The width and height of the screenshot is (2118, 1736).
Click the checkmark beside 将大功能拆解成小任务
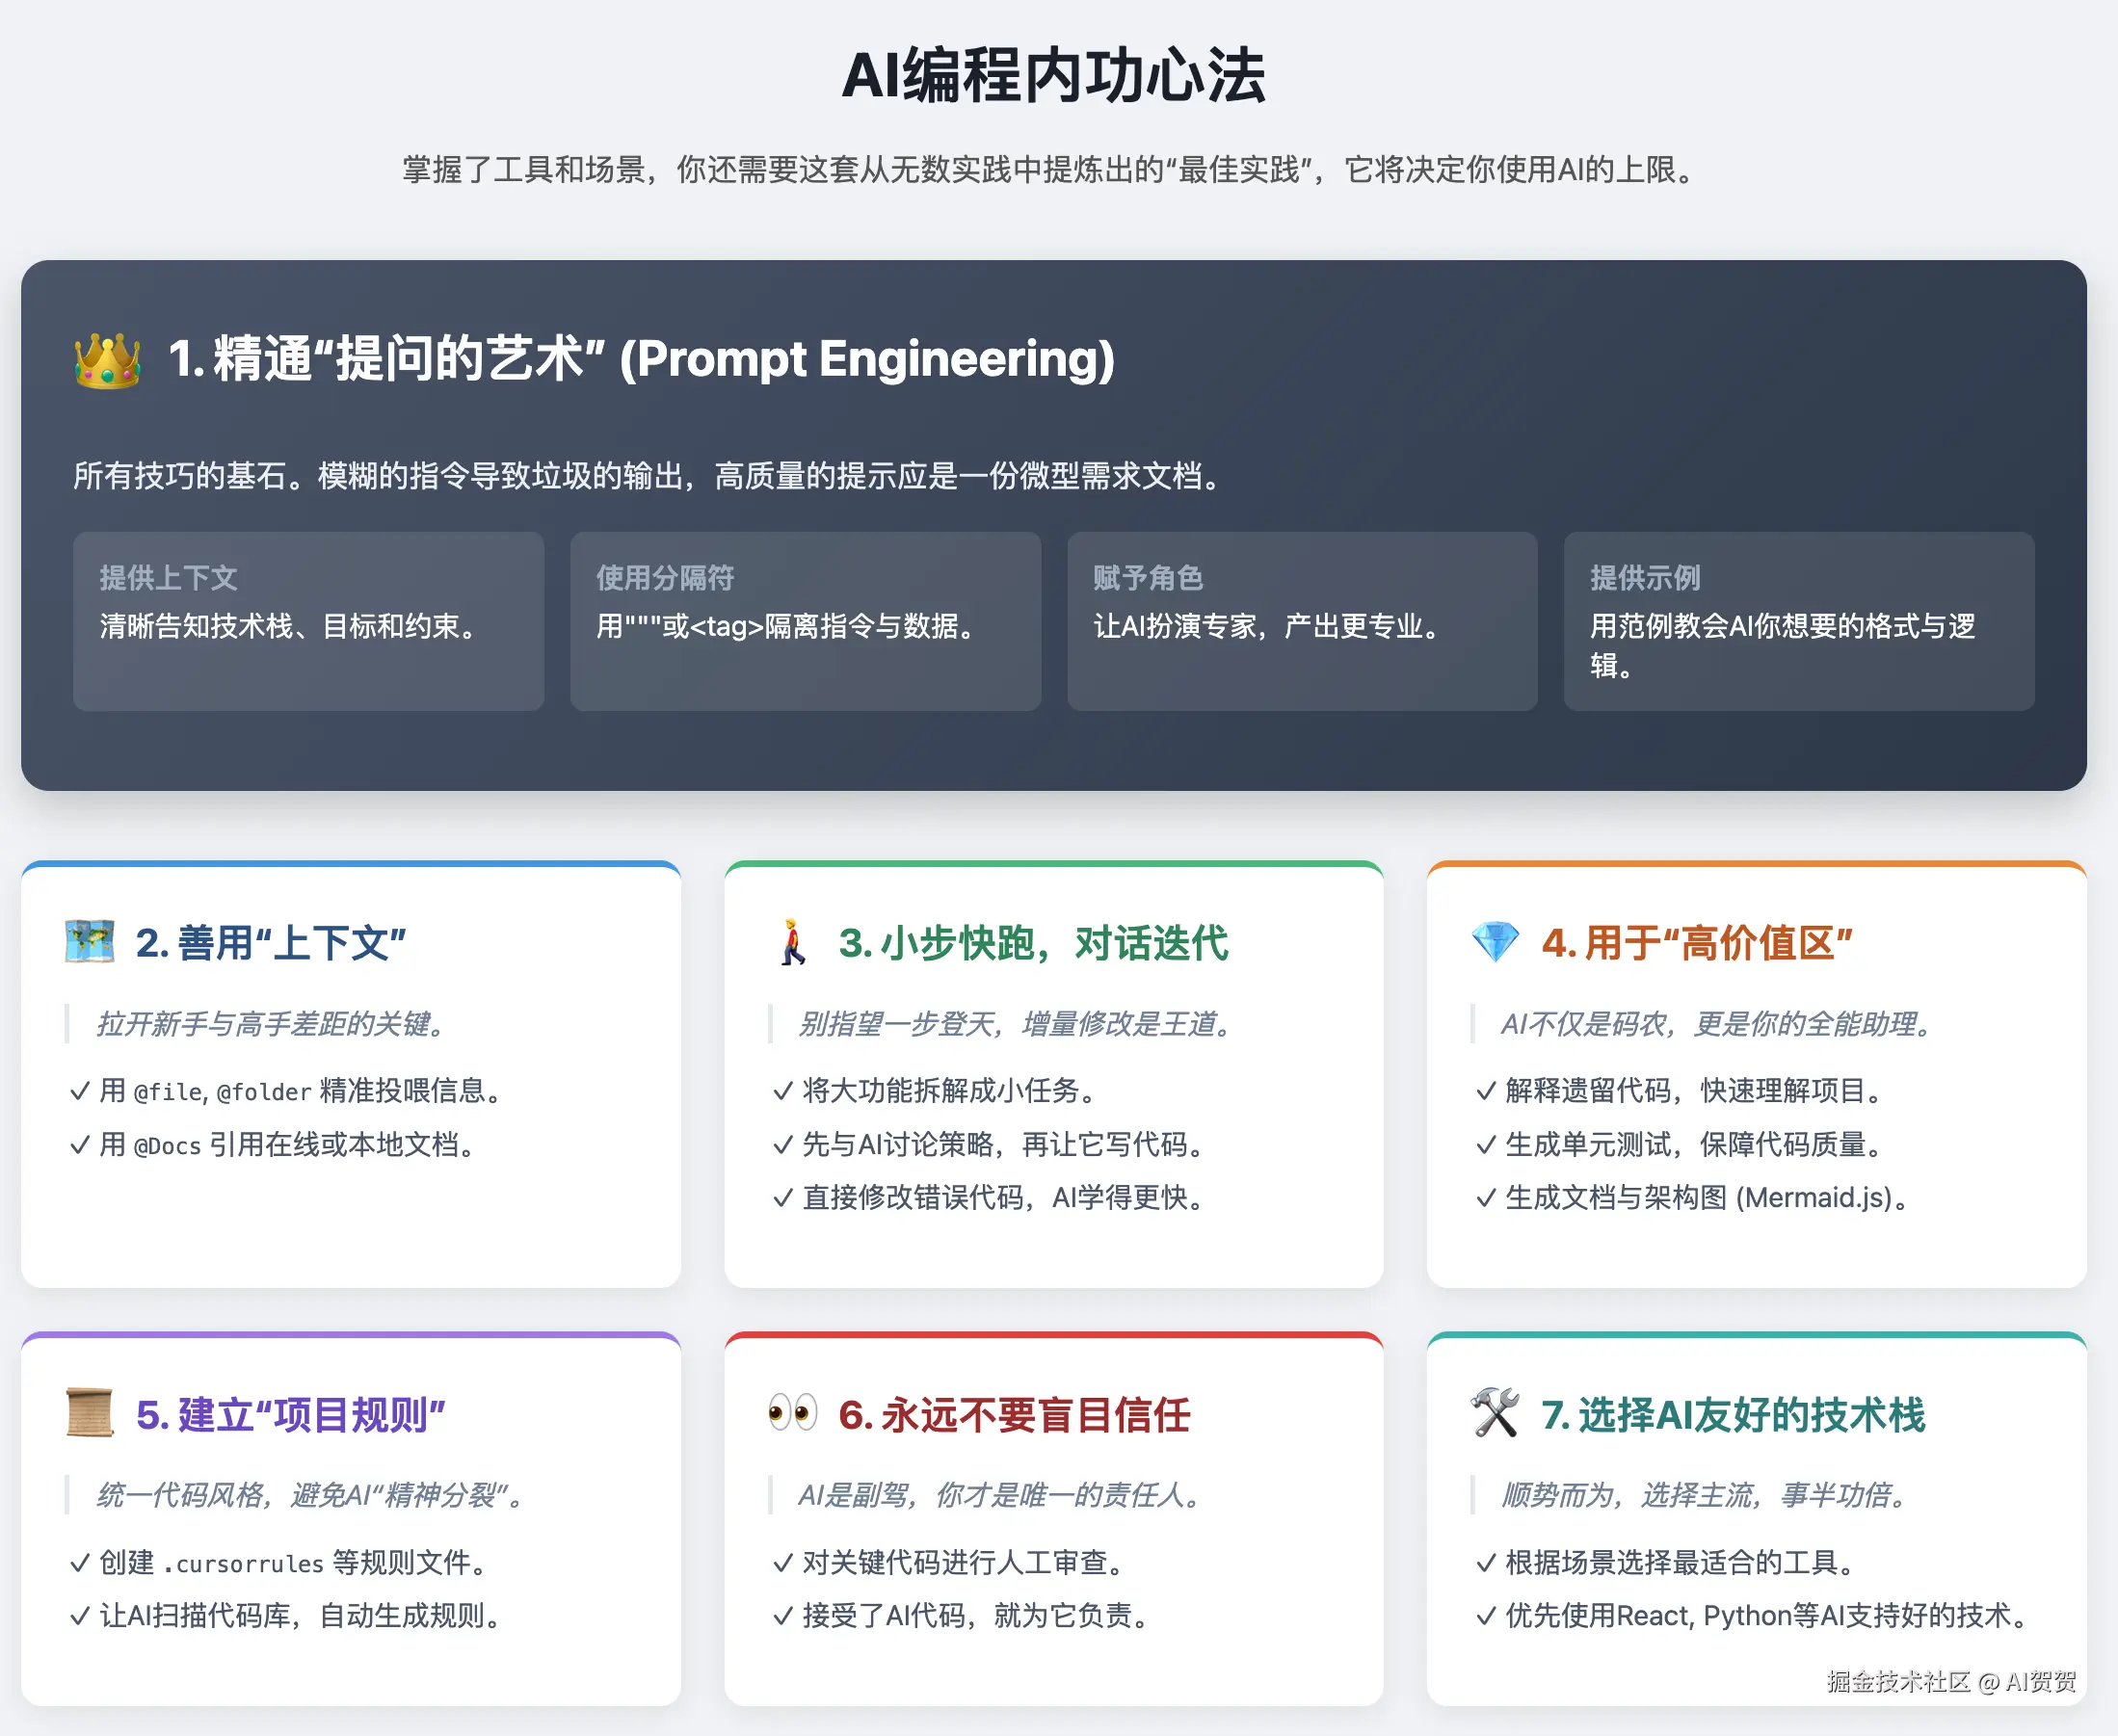tap(783, 1091)
